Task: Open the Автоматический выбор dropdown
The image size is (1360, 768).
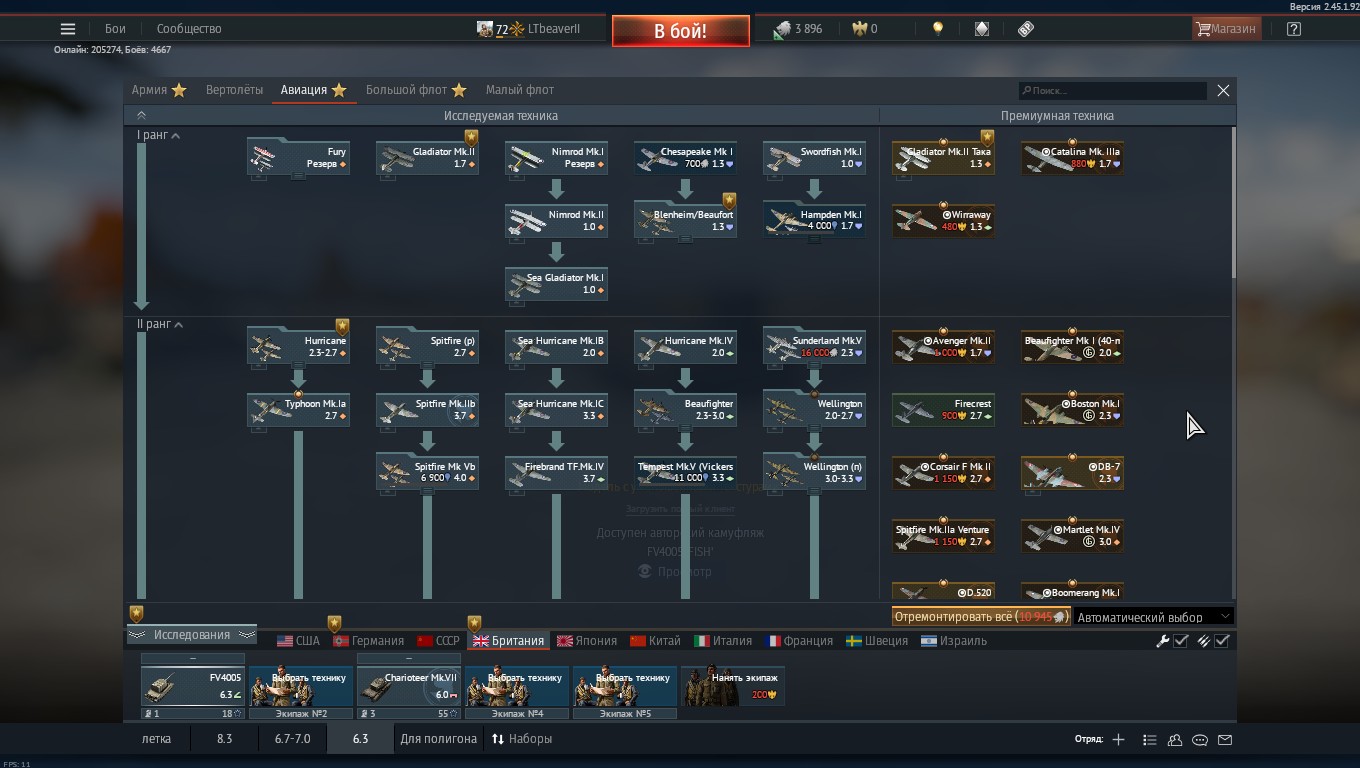Action: tap(1153, 617)
